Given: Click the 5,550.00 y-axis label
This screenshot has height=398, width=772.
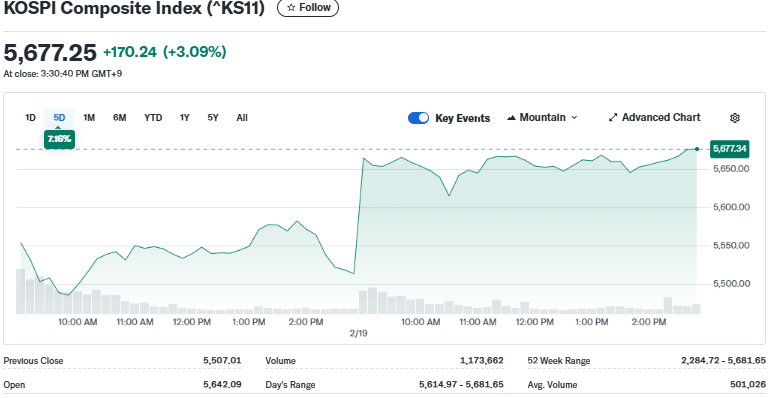Looking at the screenshot, I should coord(731,245).
